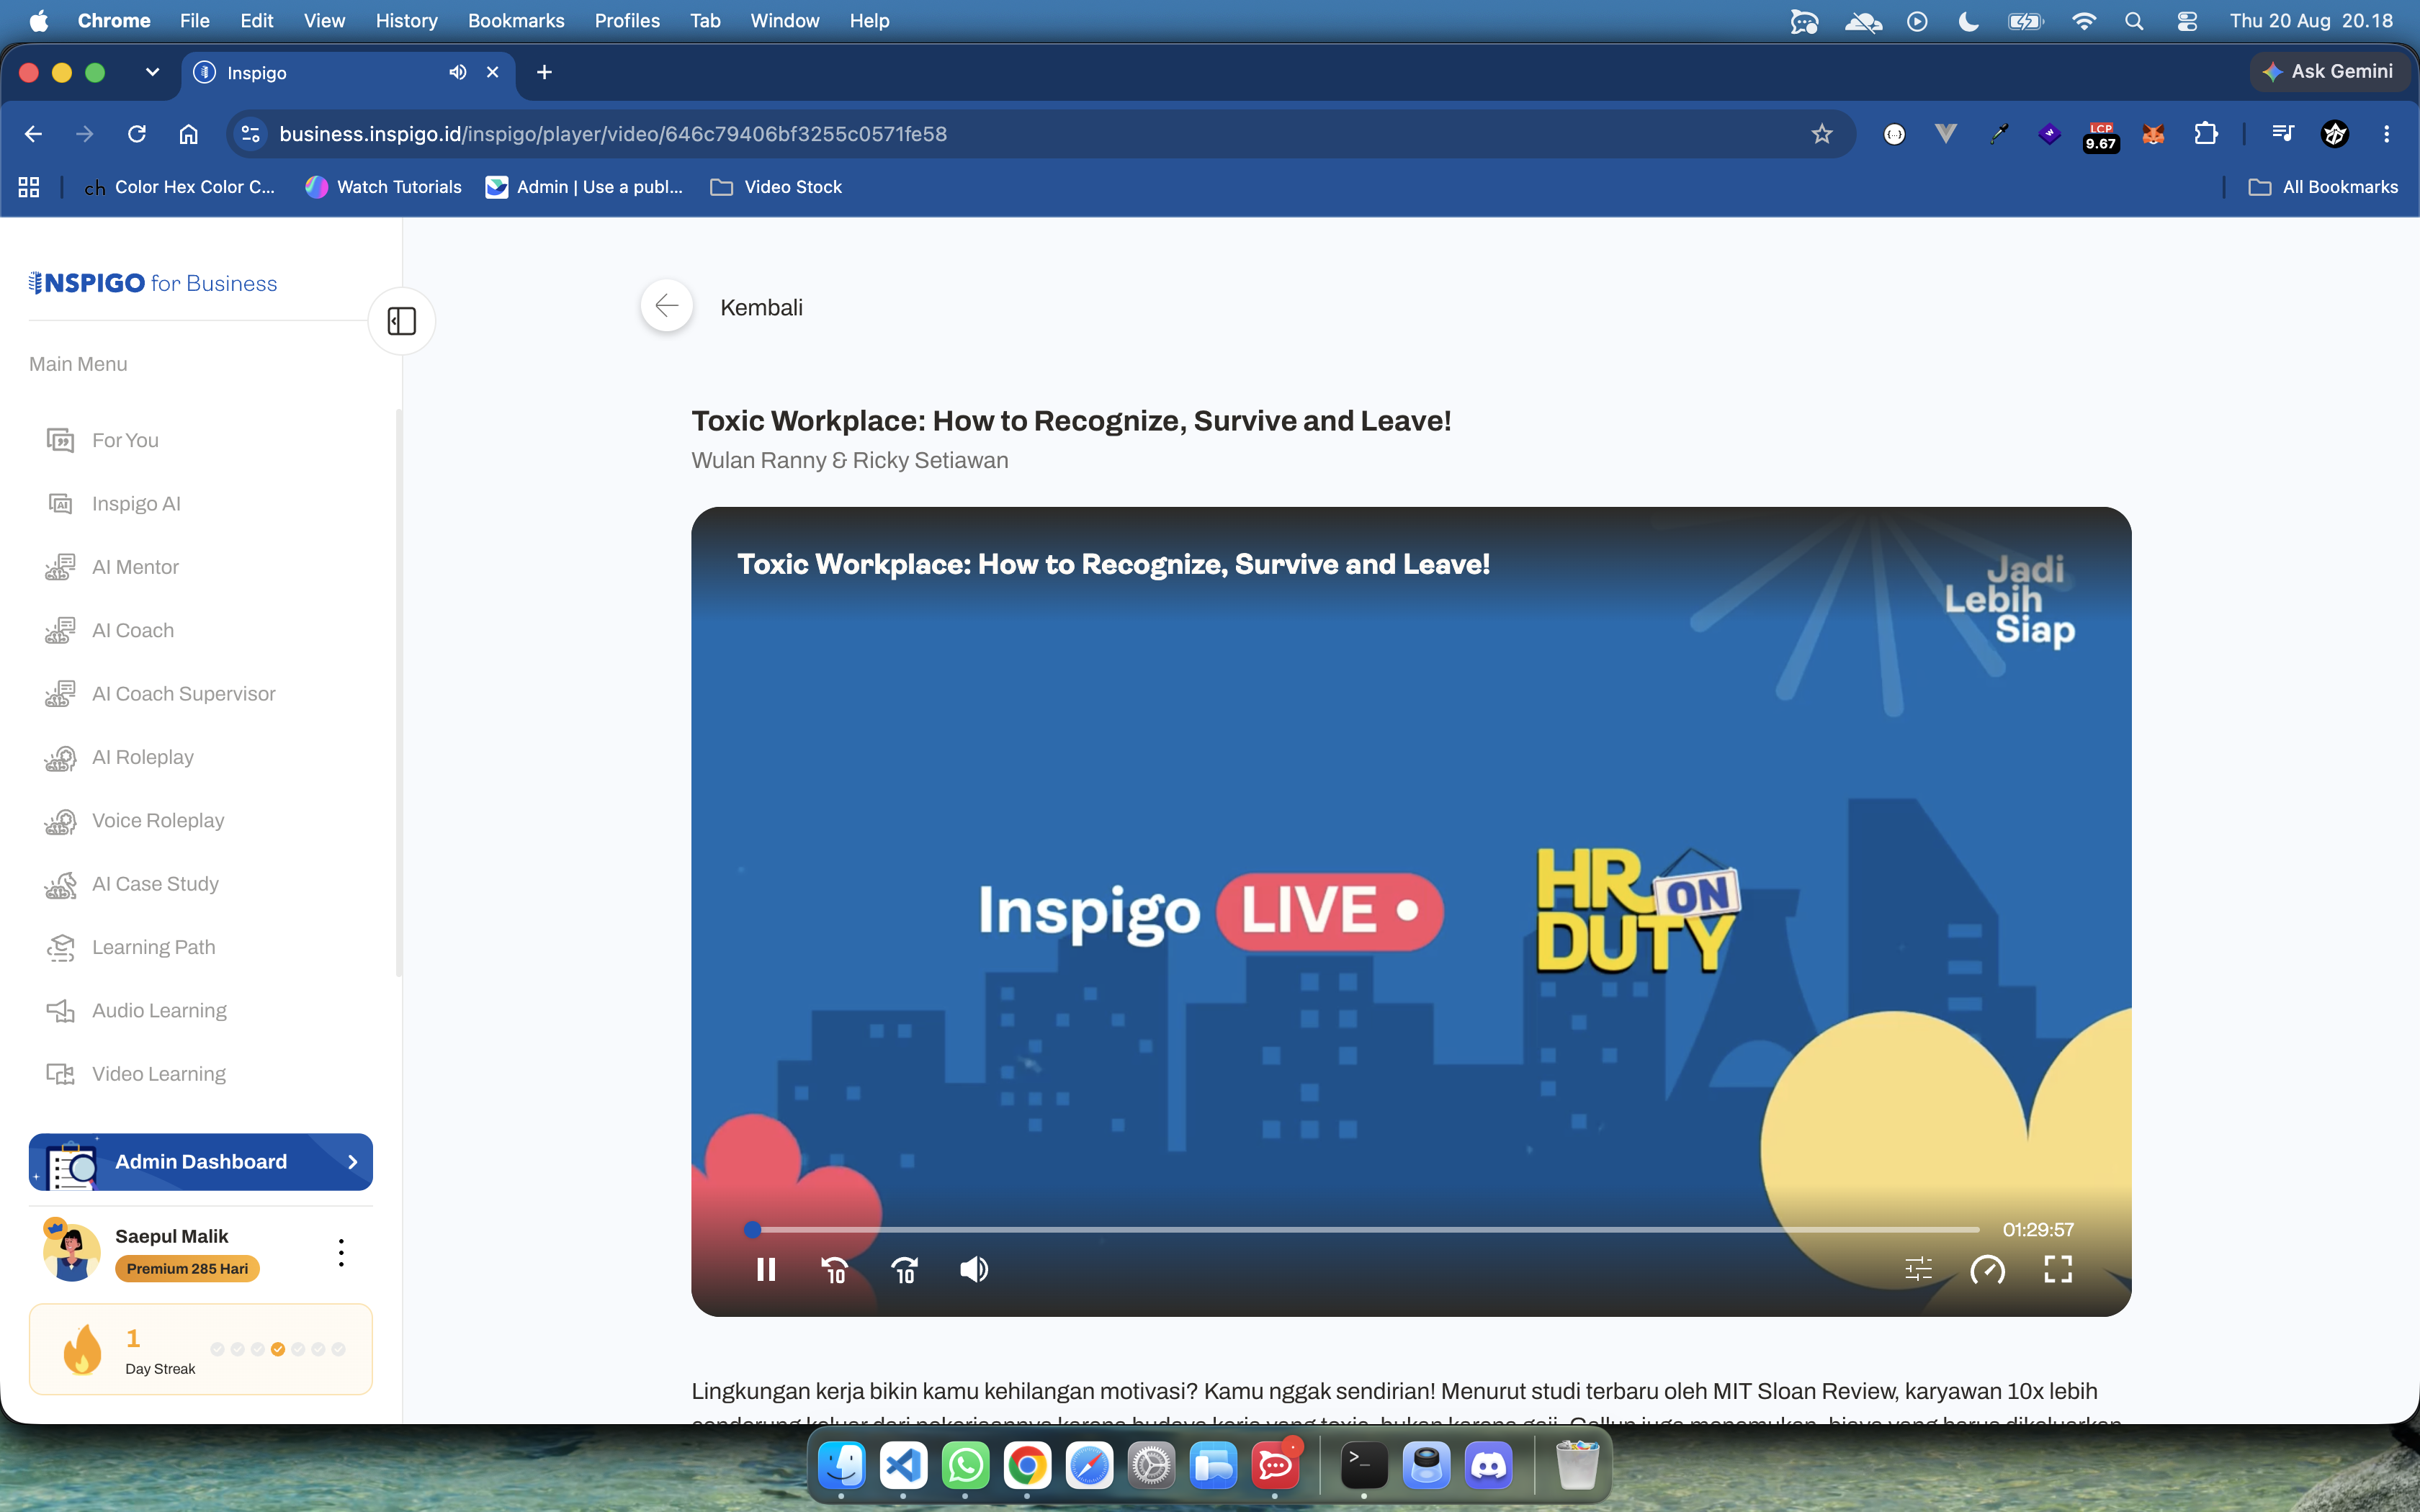Reload the current page
This screenshot has height=1512, width=2420.
[137, 133]
